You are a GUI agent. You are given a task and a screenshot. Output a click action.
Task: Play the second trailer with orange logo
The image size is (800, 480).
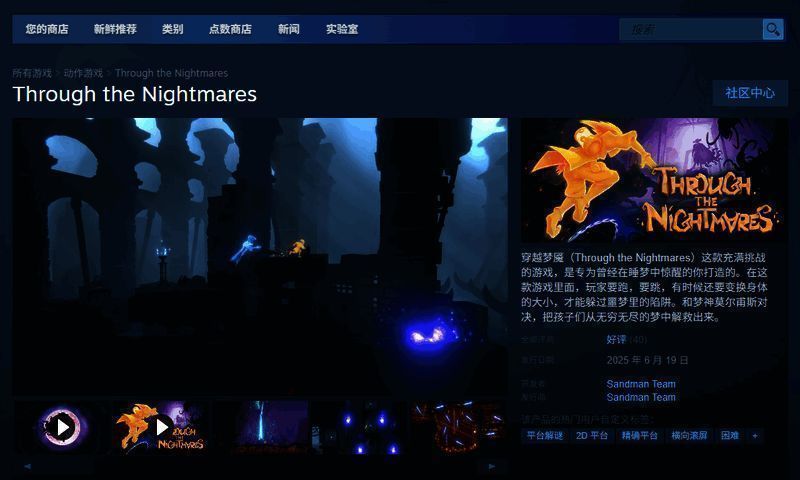pos(161,427)
